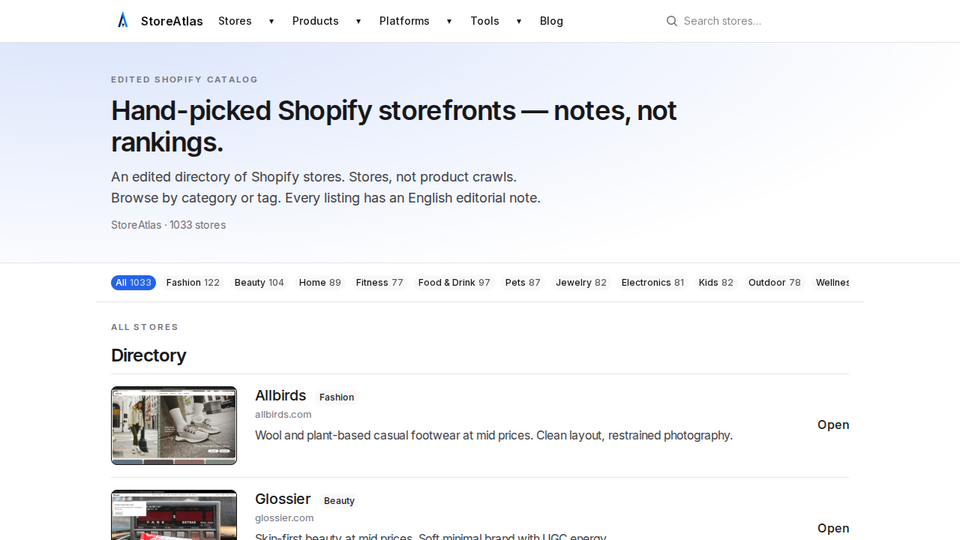Viewport: 960px width, 540px height.
Task: Open the Products menu
Action: pos(315,21)
